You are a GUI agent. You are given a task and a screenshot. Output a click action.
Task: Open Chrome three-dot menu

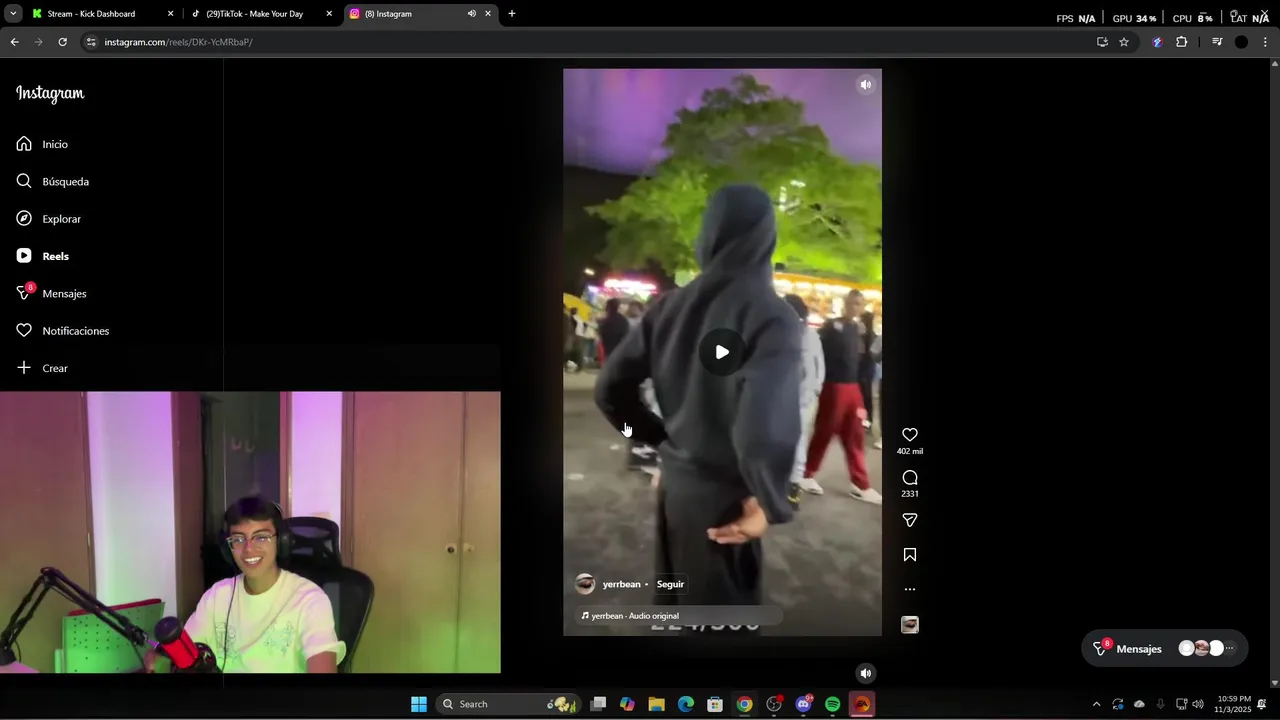pyautogui.click(x=1265, y=42)
